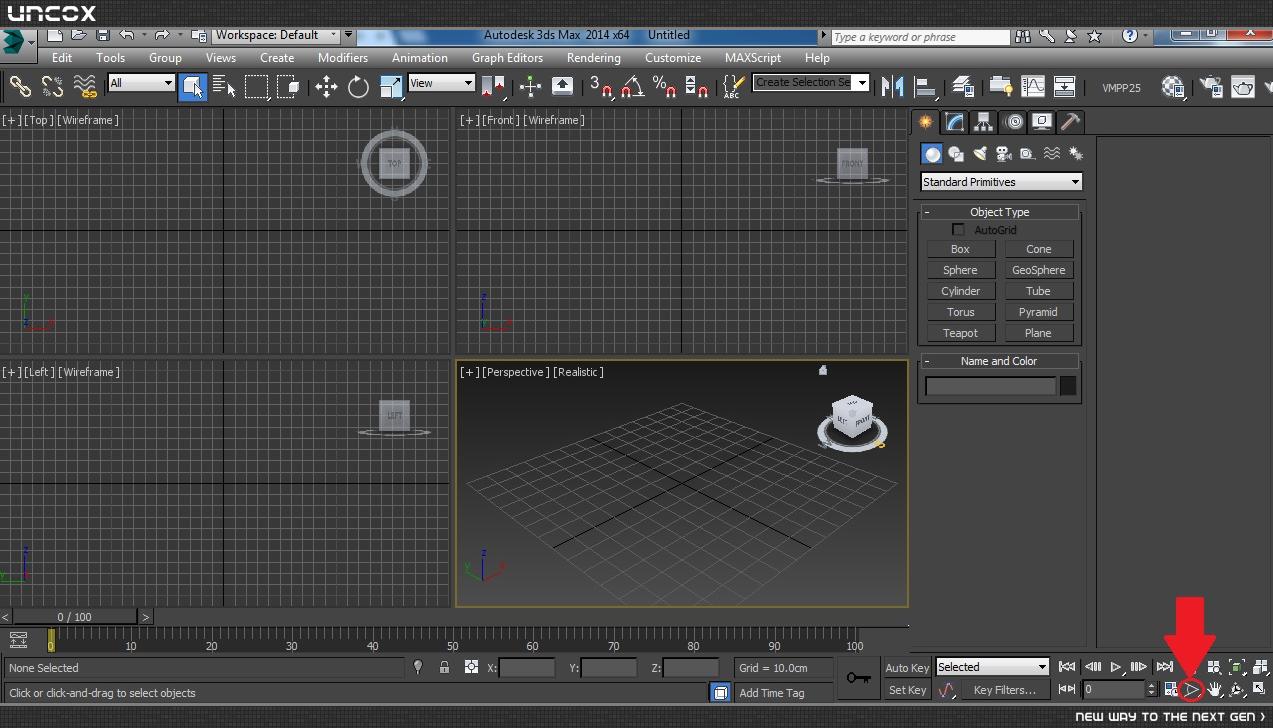The width and height of the screenshot is (1273, 728).
Task: Select the Cameras category icon
Action: pyautogui.click(x=1004, y=154)
